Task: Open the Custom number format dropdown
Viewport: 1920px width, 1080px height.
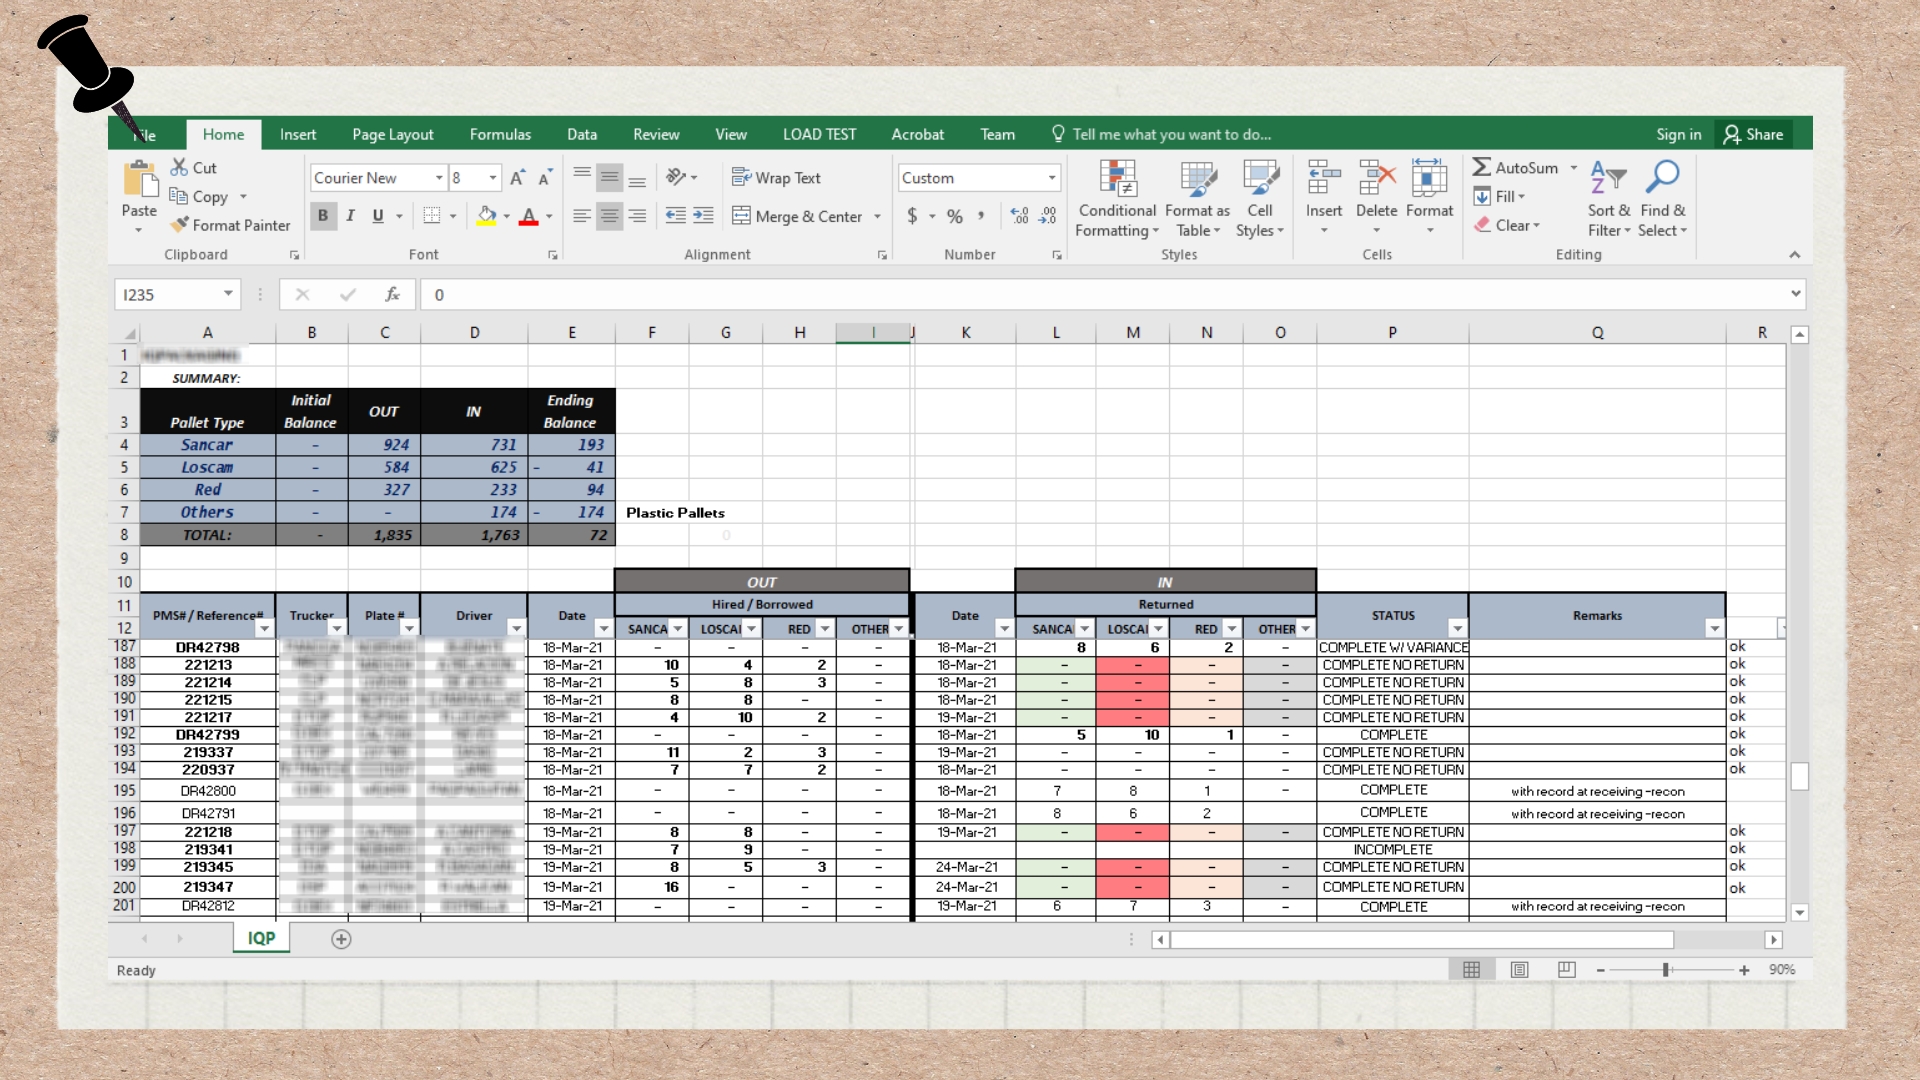Action: click(x=1051, y=178)
